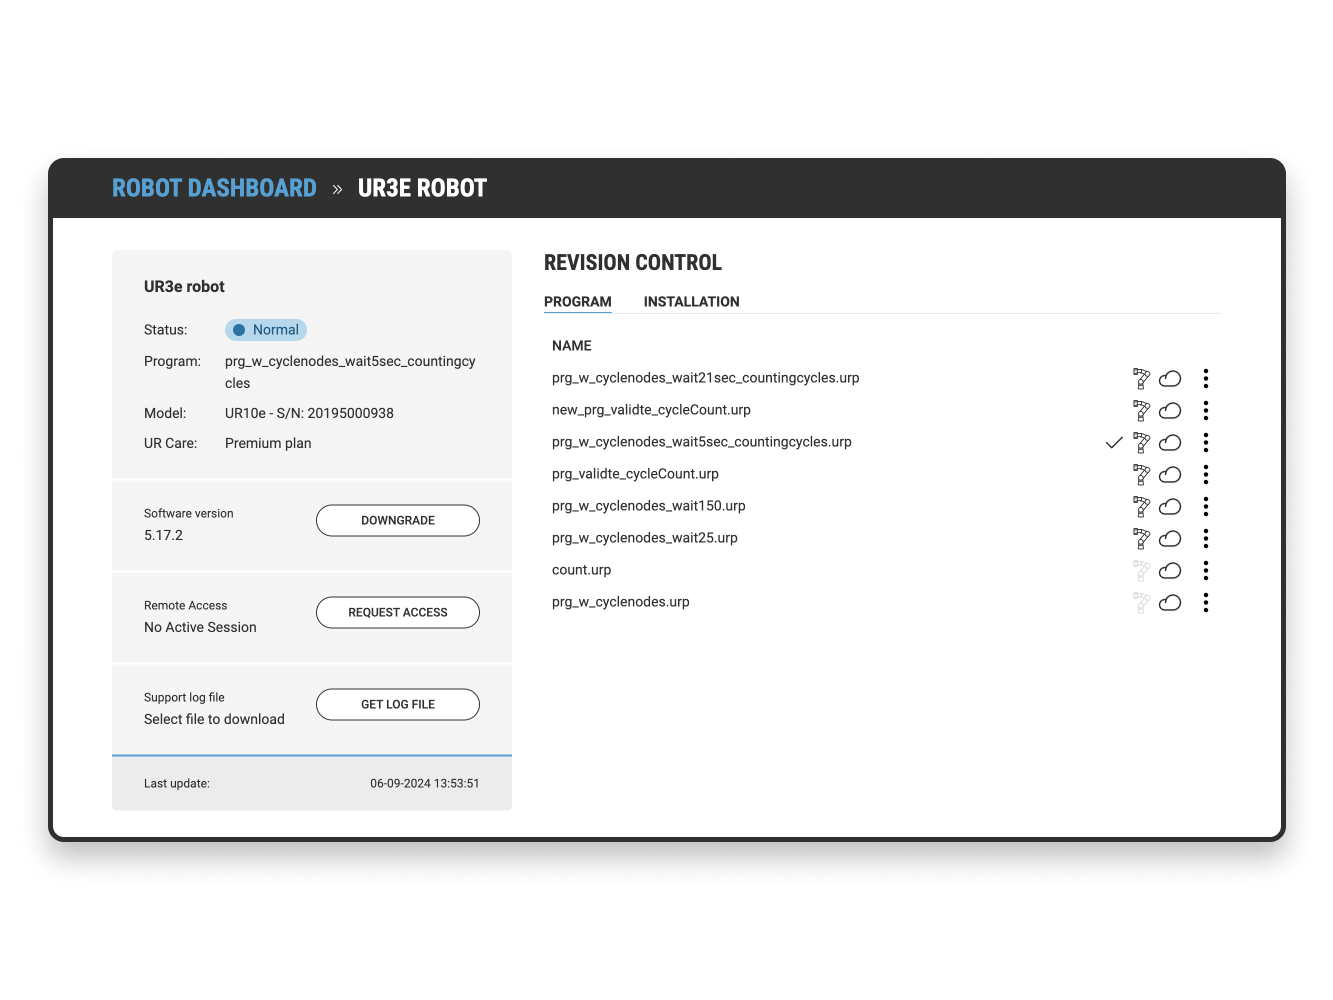Viewport: 1333px width, 1000px height.
Task: Click robot icon for prg_validte_cycleCount.urp
Action: (1141, 474)
